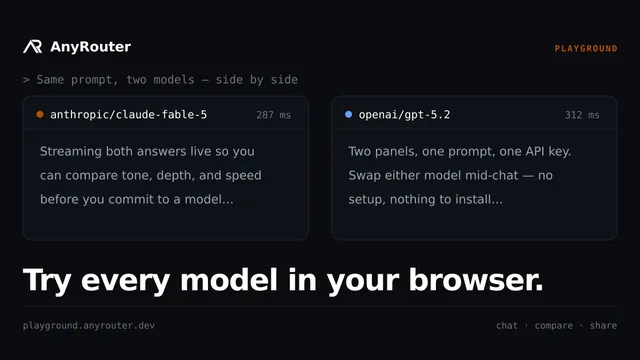
Task: Click the Two panels, one prompt response text
Action: pos(460,175)
